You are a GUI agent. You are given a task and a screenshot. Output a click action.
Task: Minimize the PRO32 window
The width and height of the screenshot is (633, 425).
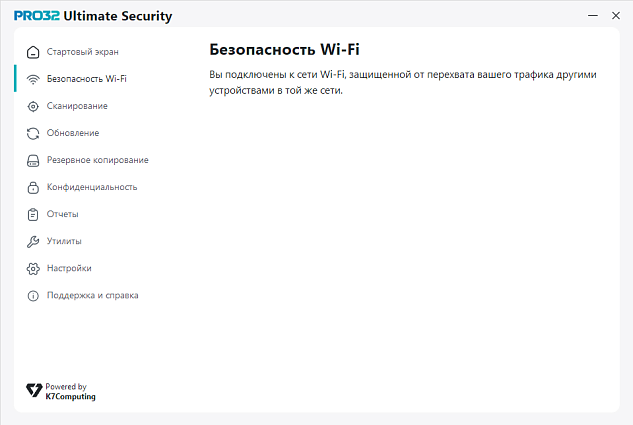click(593, 15)
